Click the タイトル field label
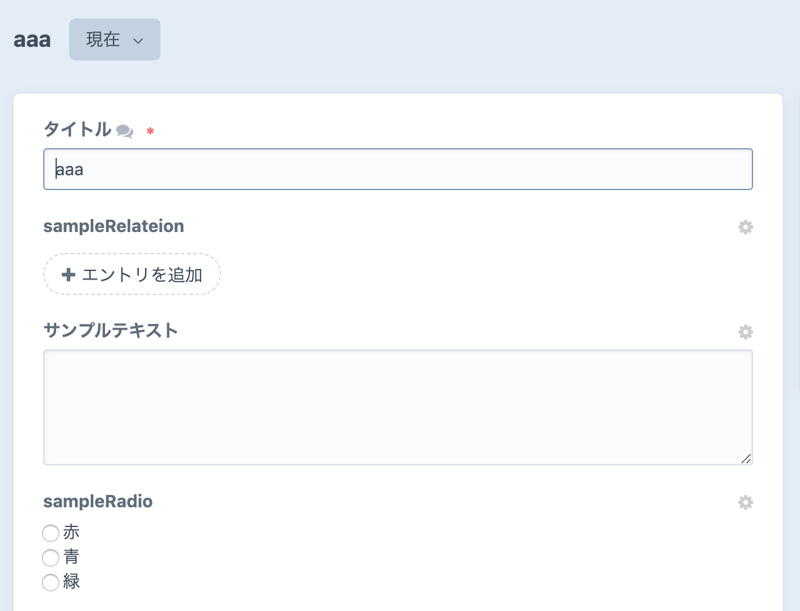 click(x=77, y=129)
